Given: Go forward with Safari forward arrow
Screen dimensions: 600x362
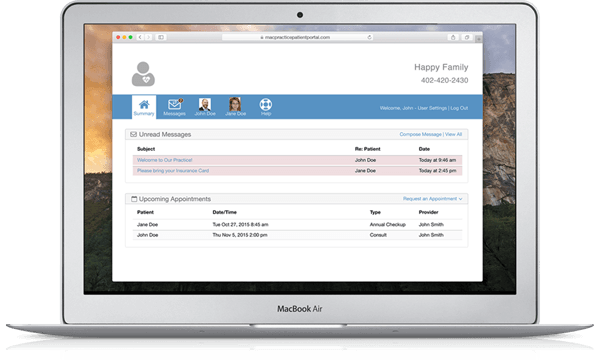Looking at the screenshot, I should [x=148, y=37].
